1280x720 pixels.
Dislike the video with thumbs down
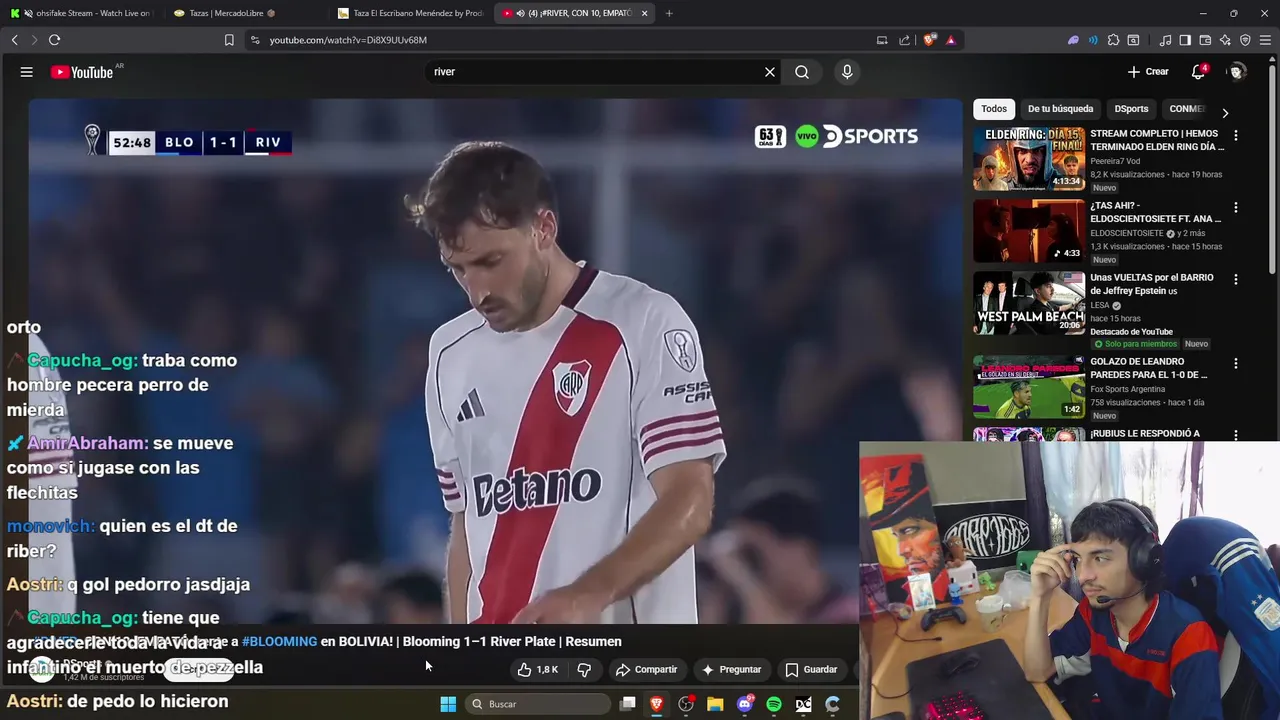(585, 670)
